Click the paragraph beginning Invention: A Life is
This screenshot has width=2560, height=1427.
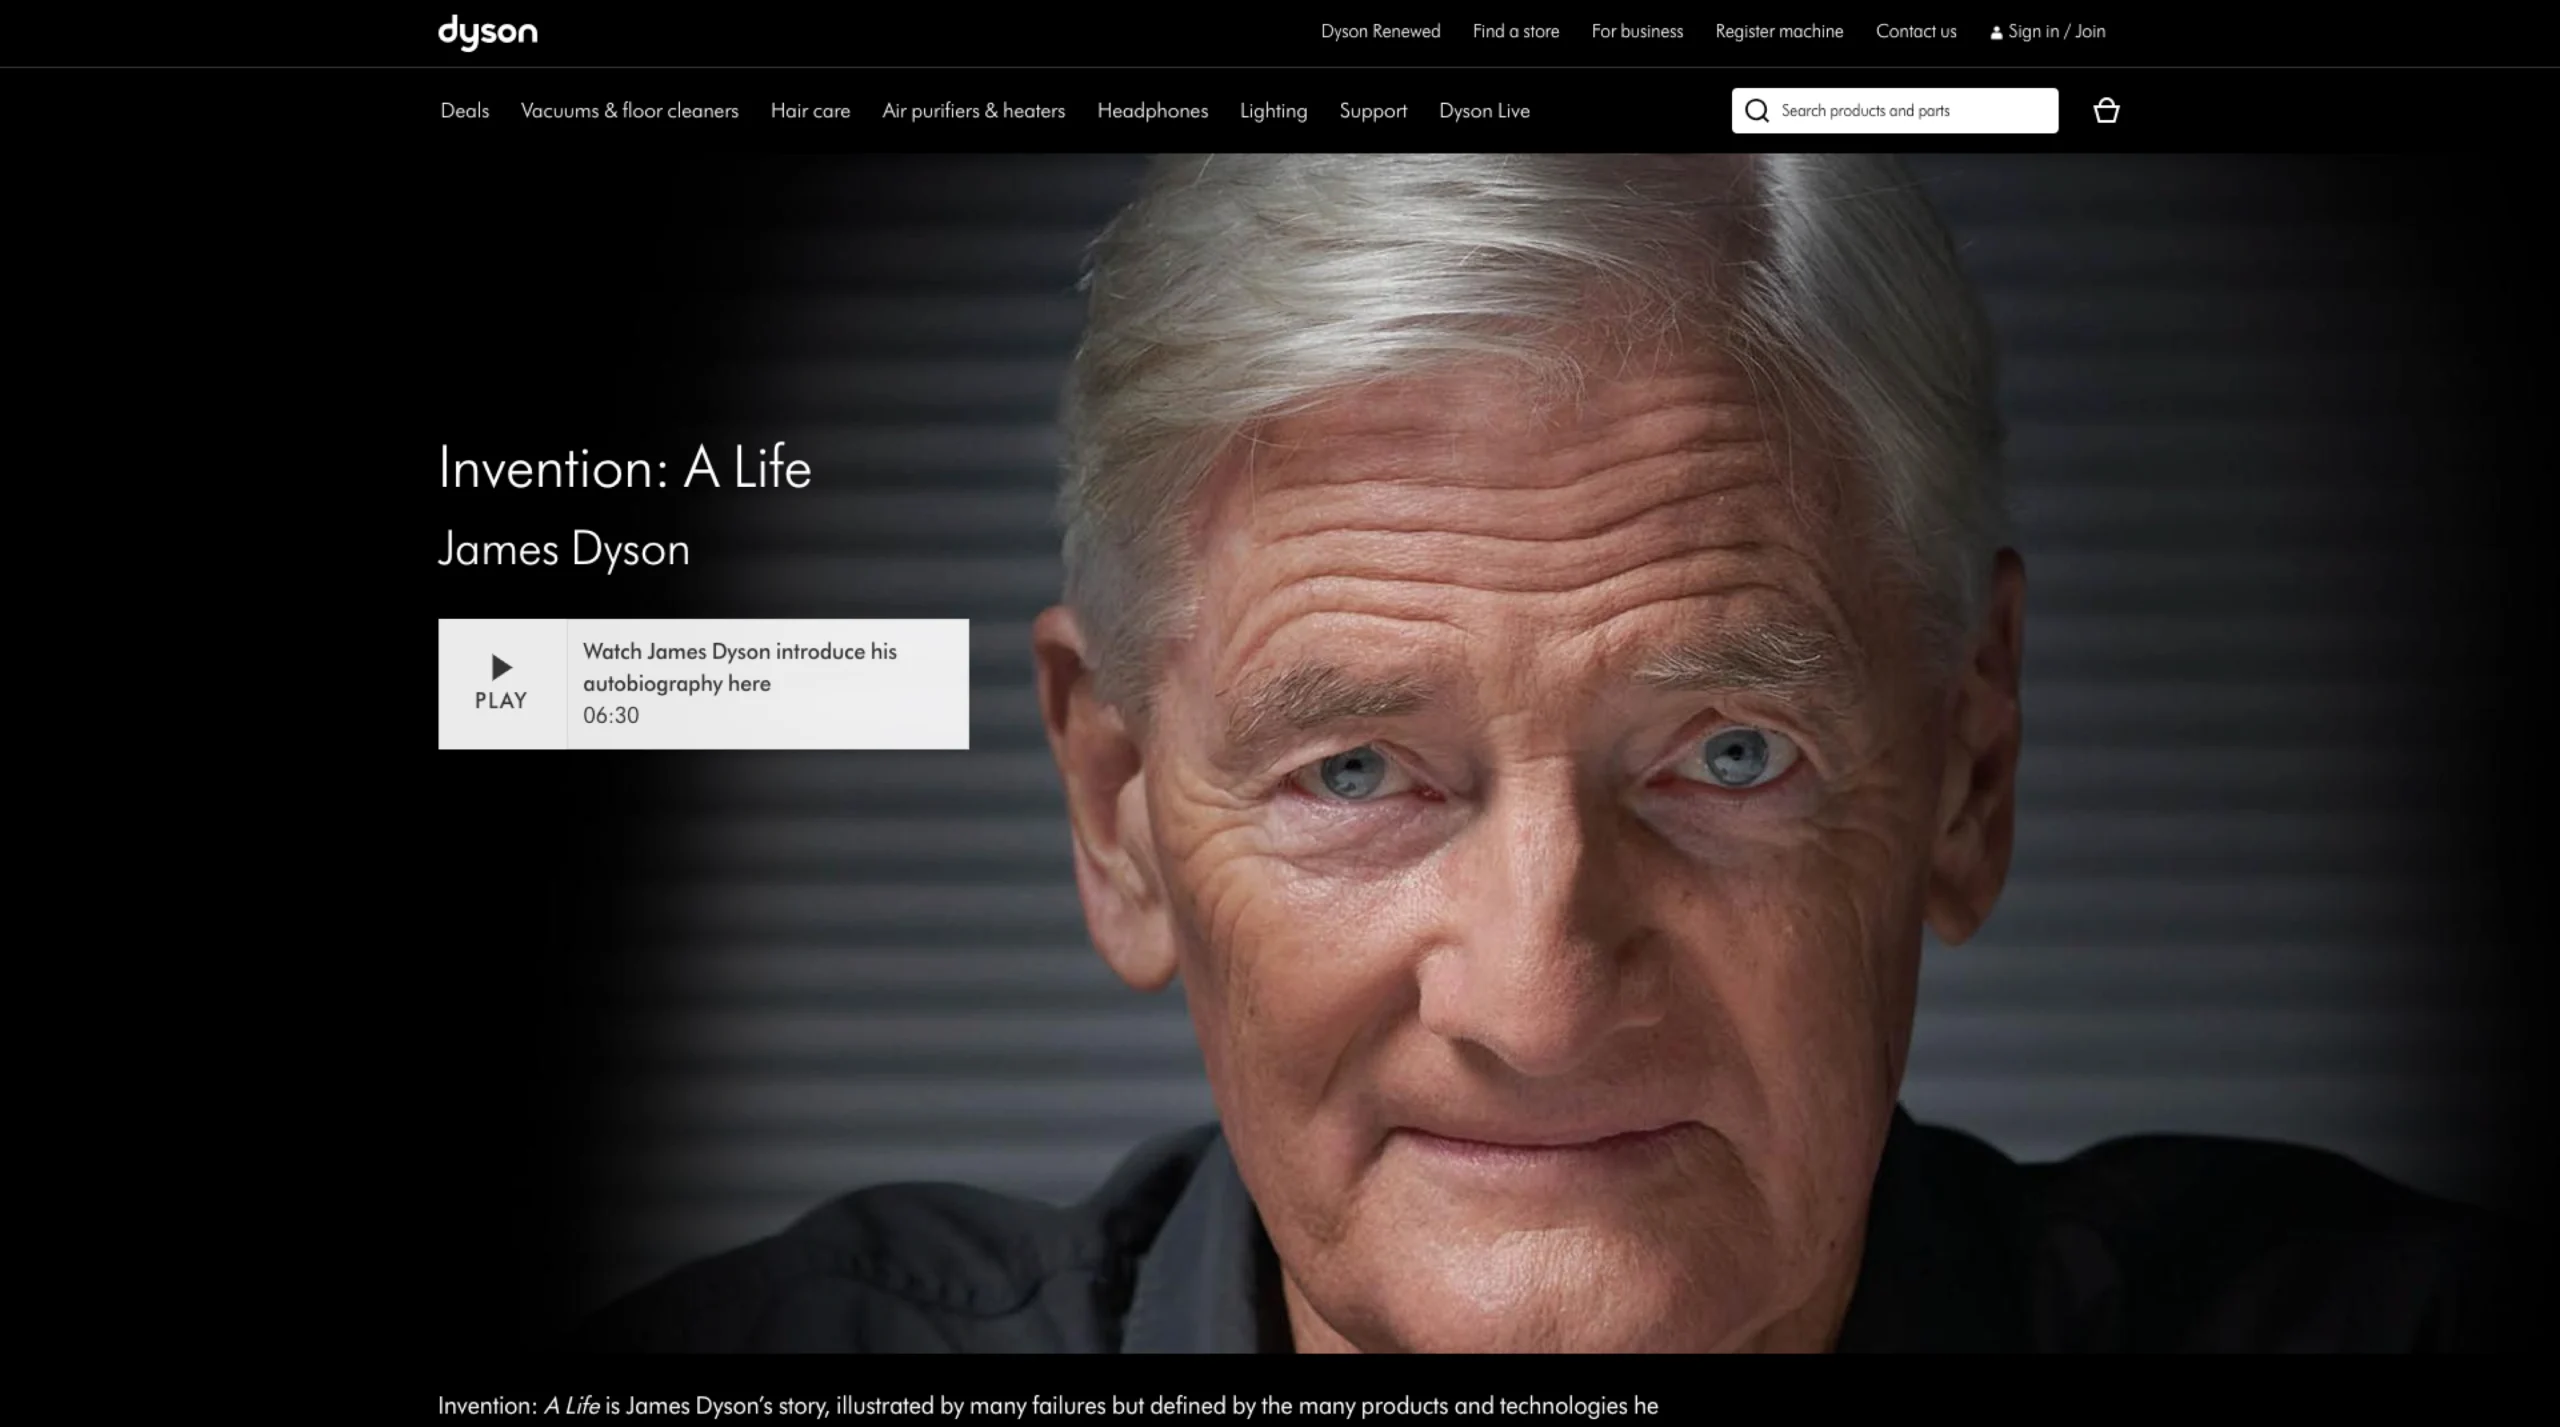coord(1048,1405)
